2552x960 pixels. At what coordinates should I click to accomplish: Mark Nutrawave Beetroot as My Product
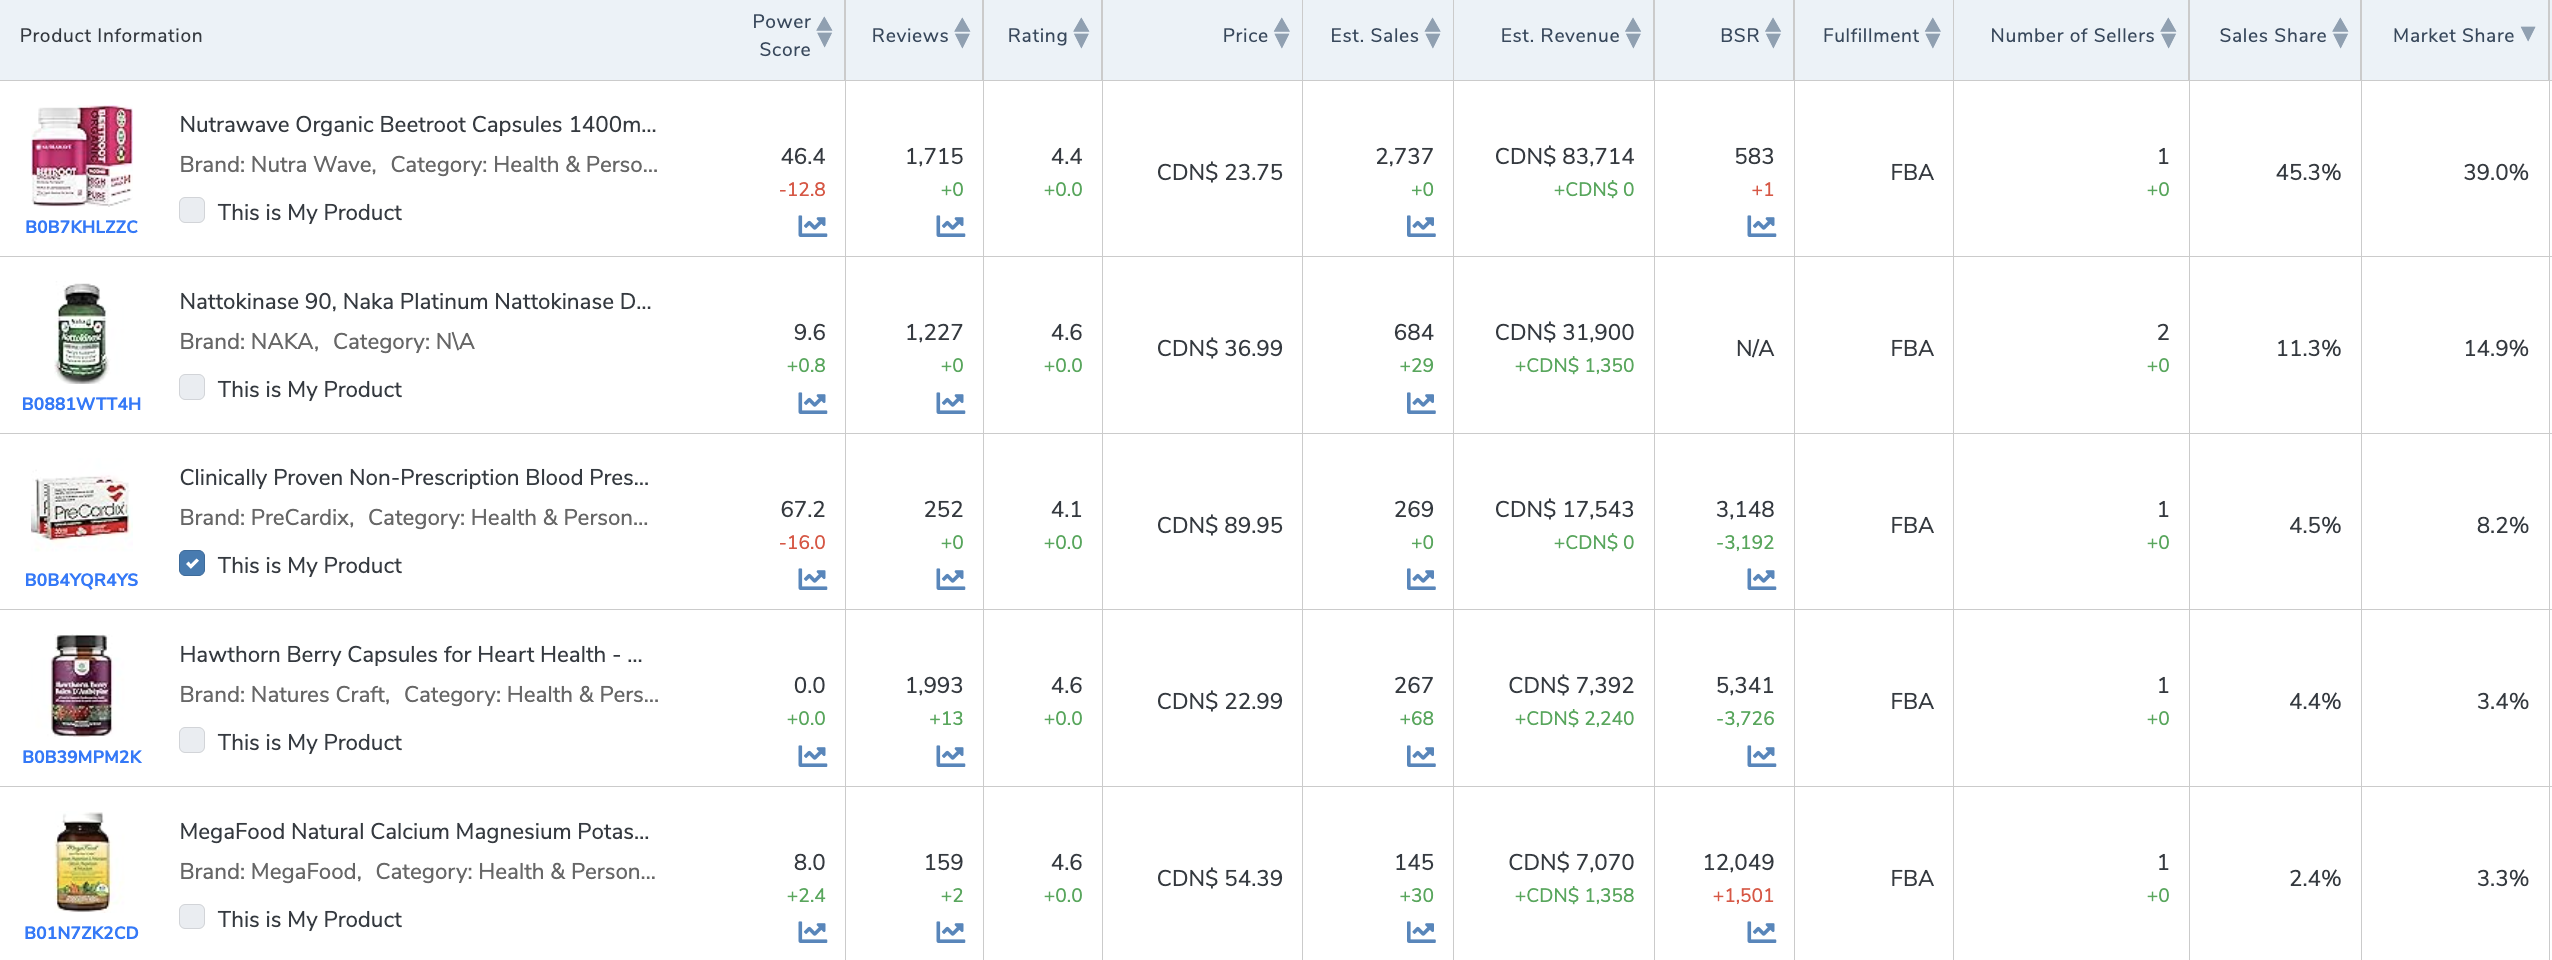(192, 211)
